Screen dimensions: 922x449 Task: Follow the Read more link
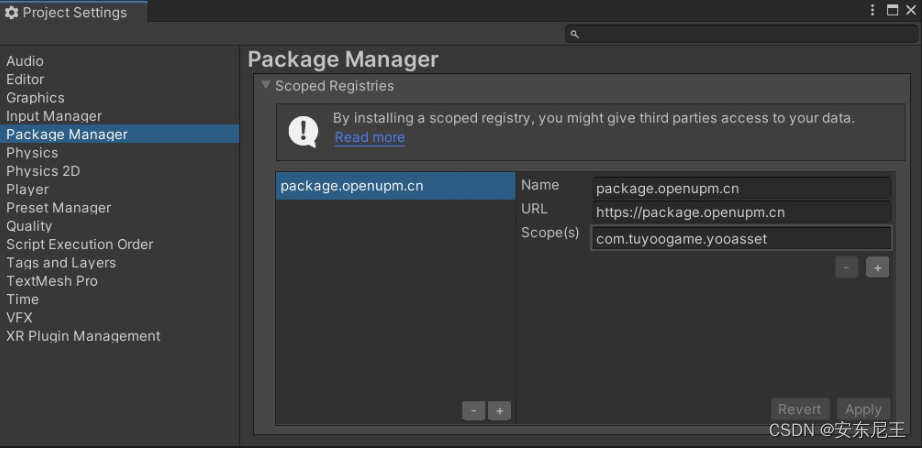tap(370, 138)
